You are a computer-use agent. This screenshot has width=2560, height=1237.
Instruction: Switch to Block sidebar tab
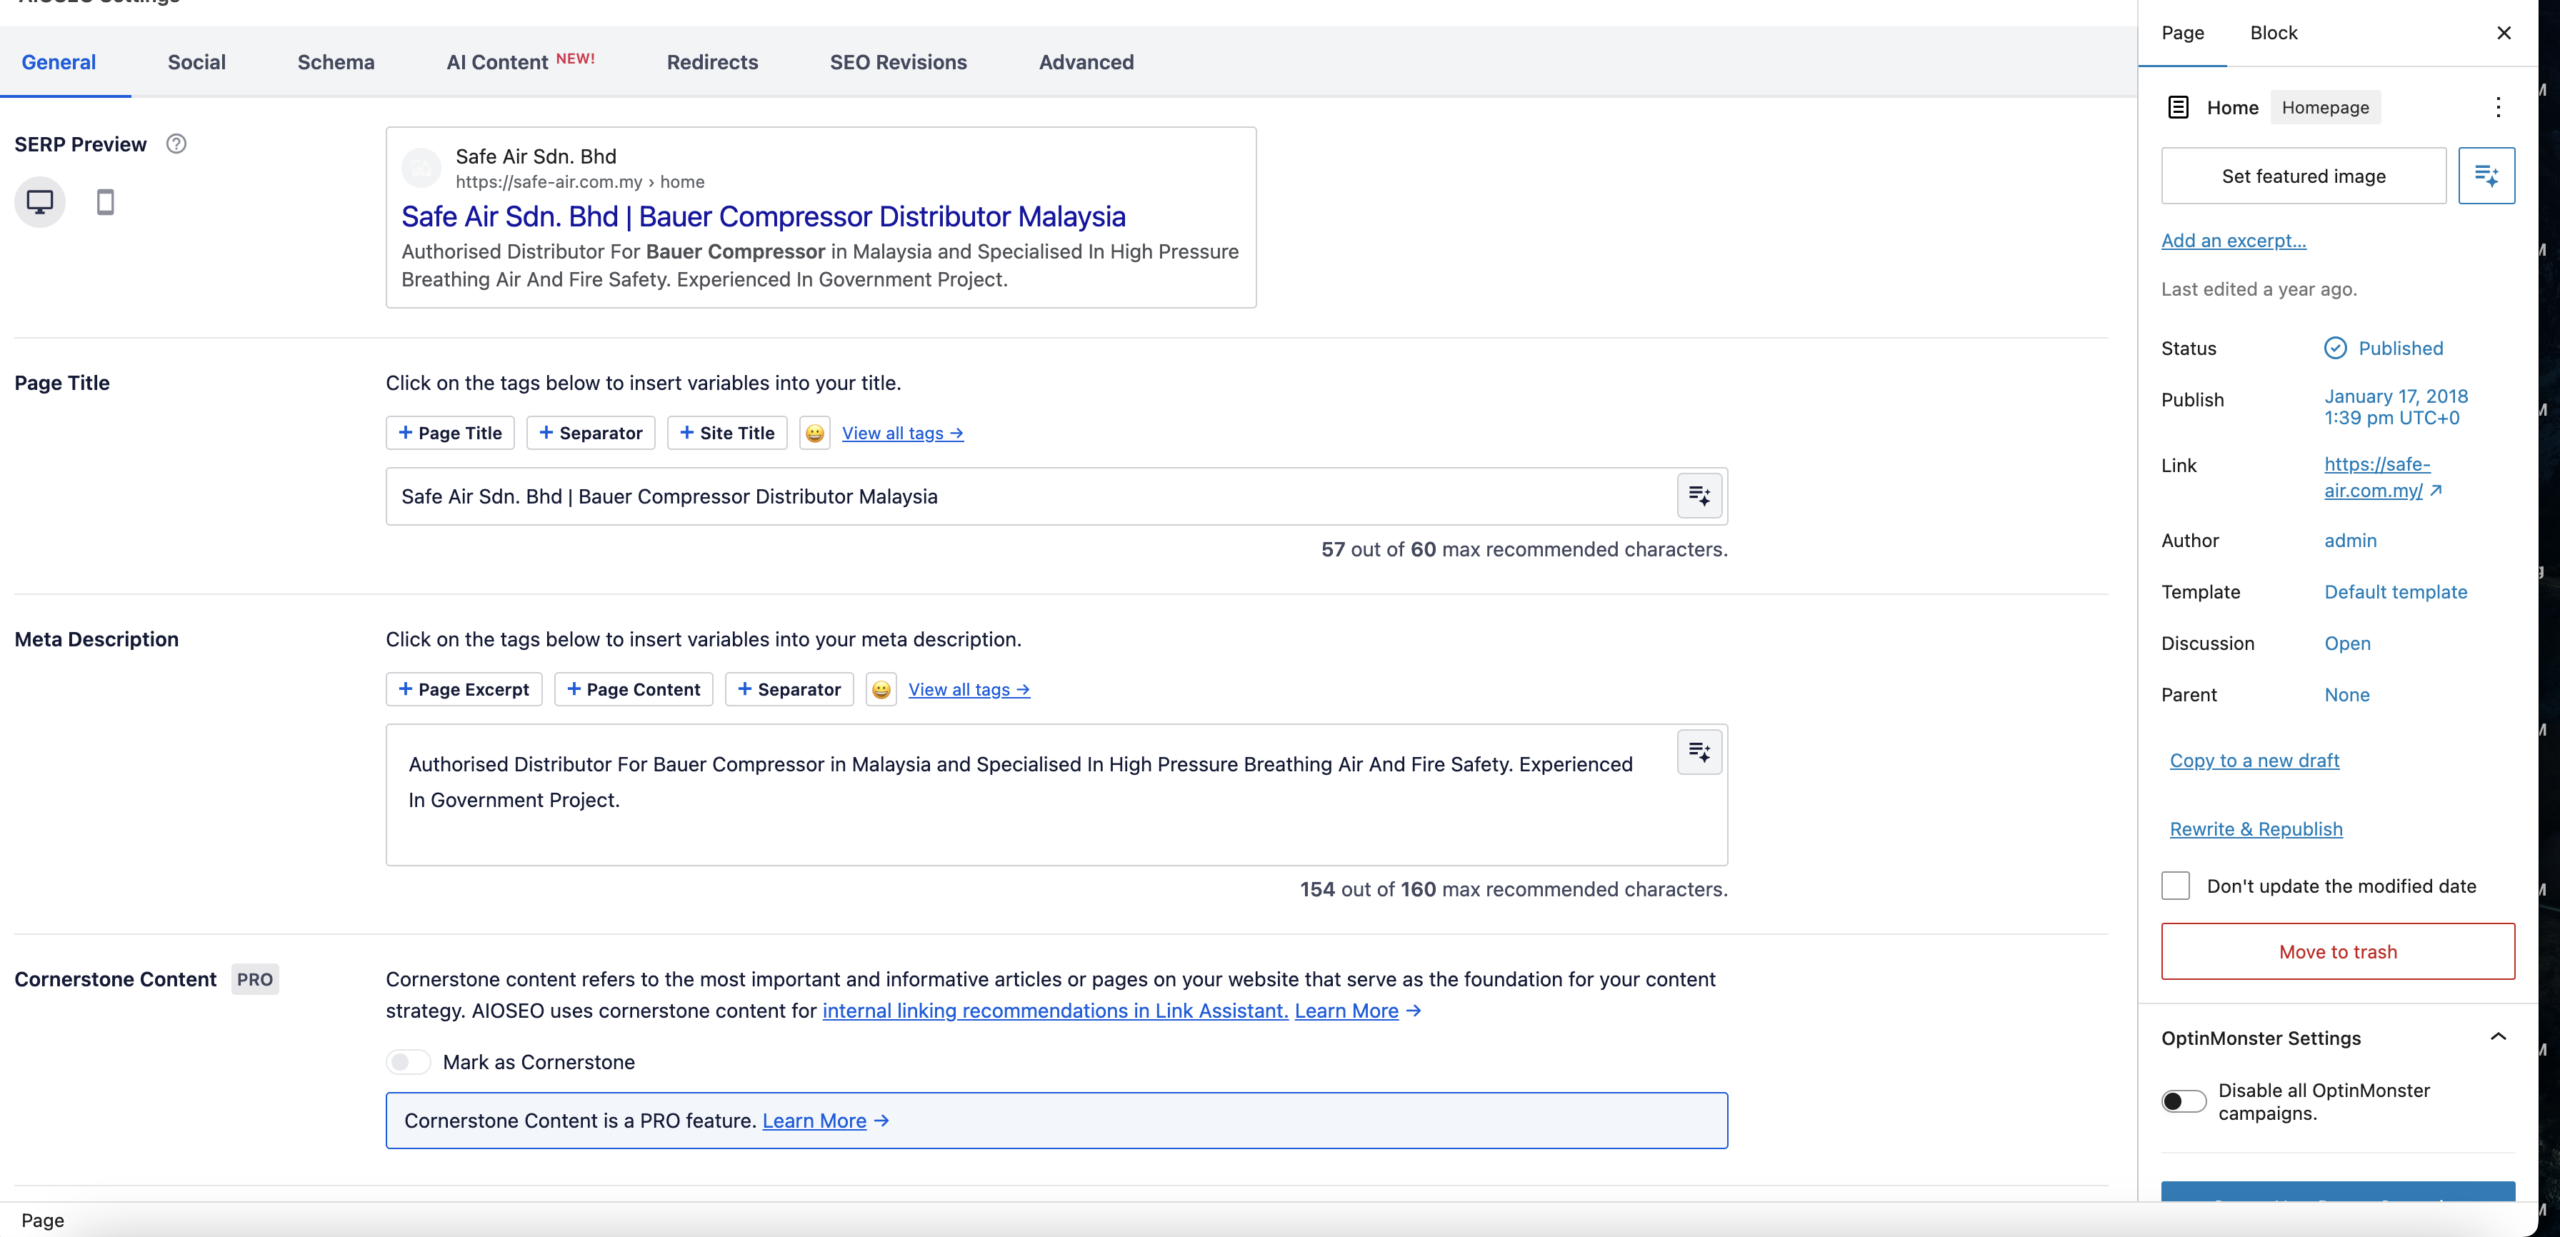[2274, 33]
